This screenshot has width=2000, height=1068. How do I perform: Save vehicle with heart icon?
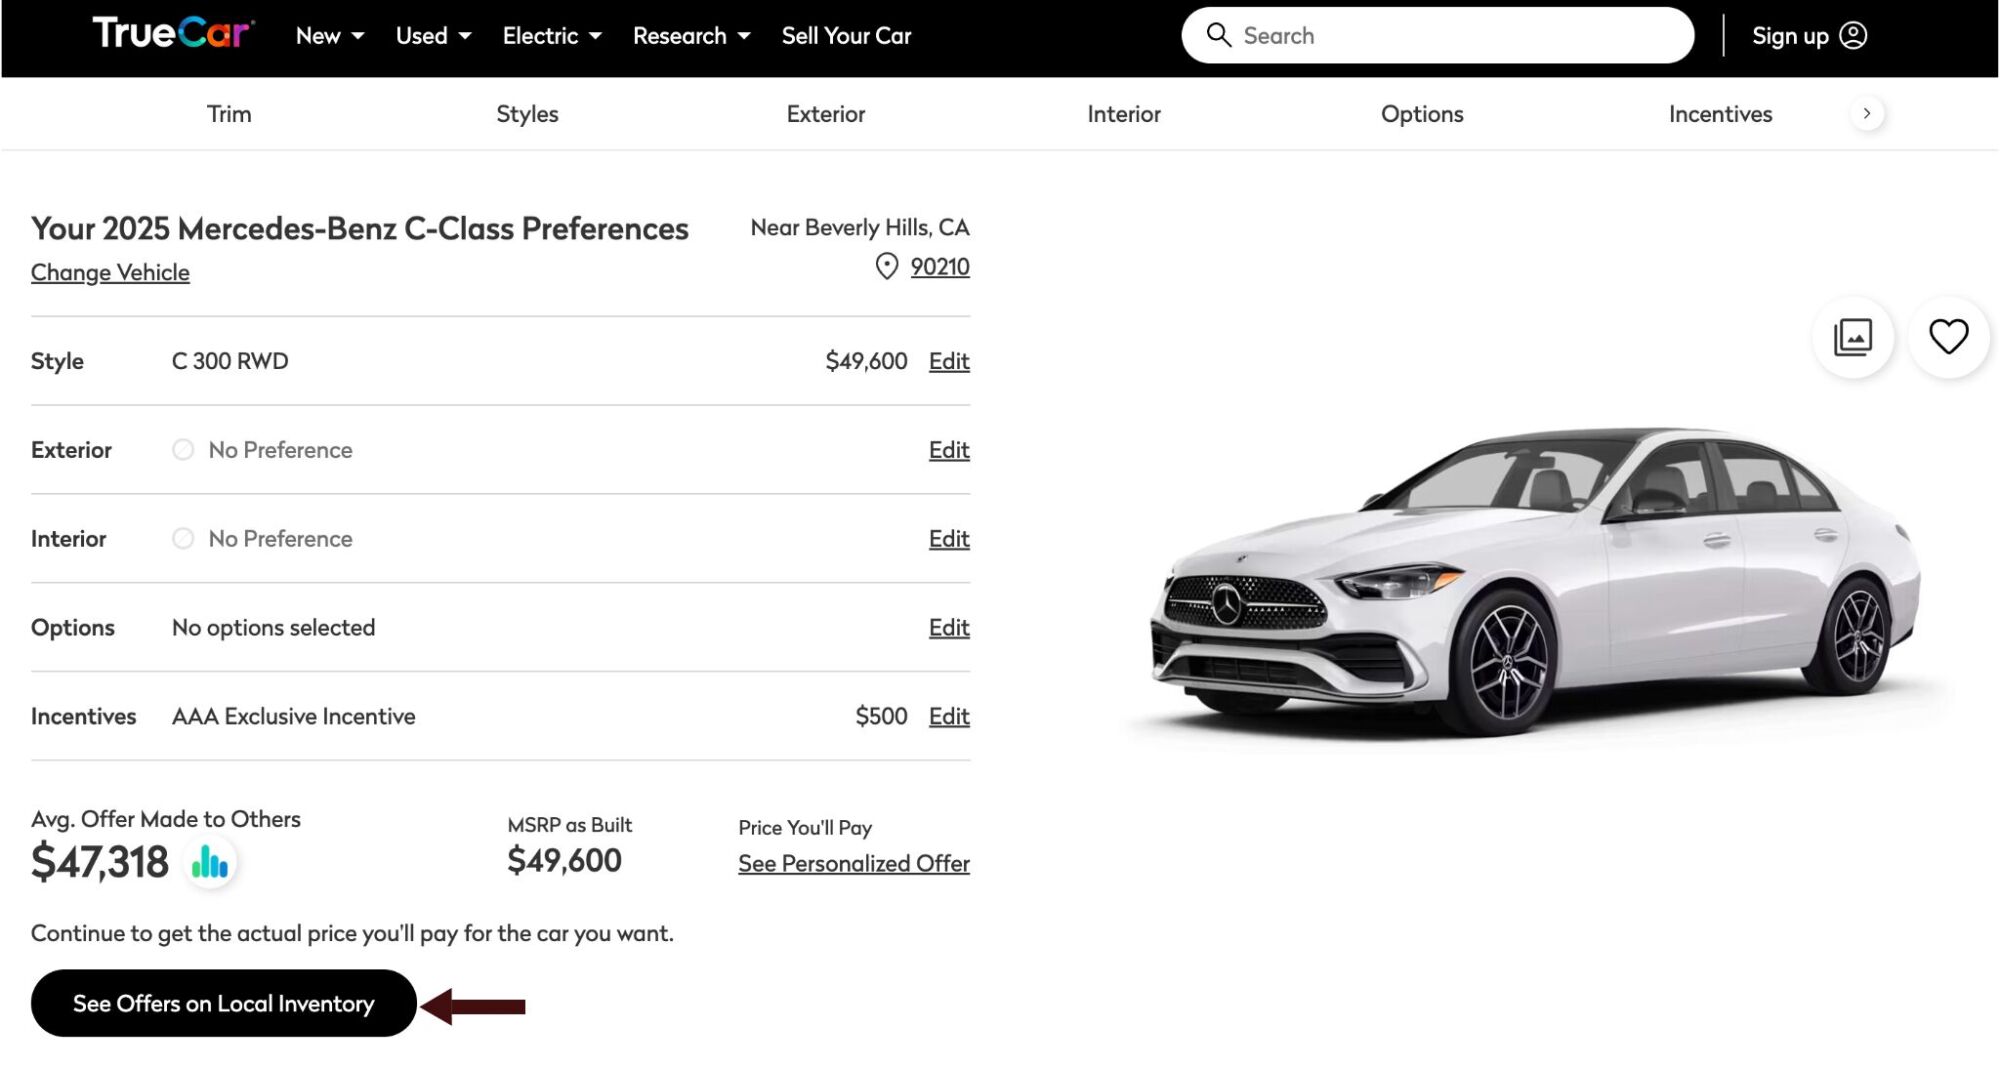point(1948,337)
